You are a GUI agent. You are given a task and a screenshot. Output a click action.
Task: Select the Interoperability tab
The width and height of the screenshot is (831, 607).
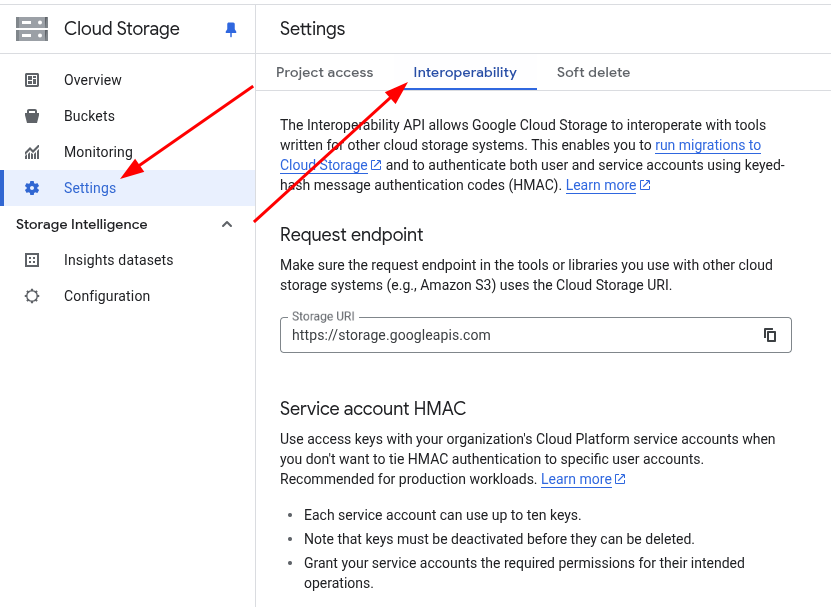click(465, 72)
